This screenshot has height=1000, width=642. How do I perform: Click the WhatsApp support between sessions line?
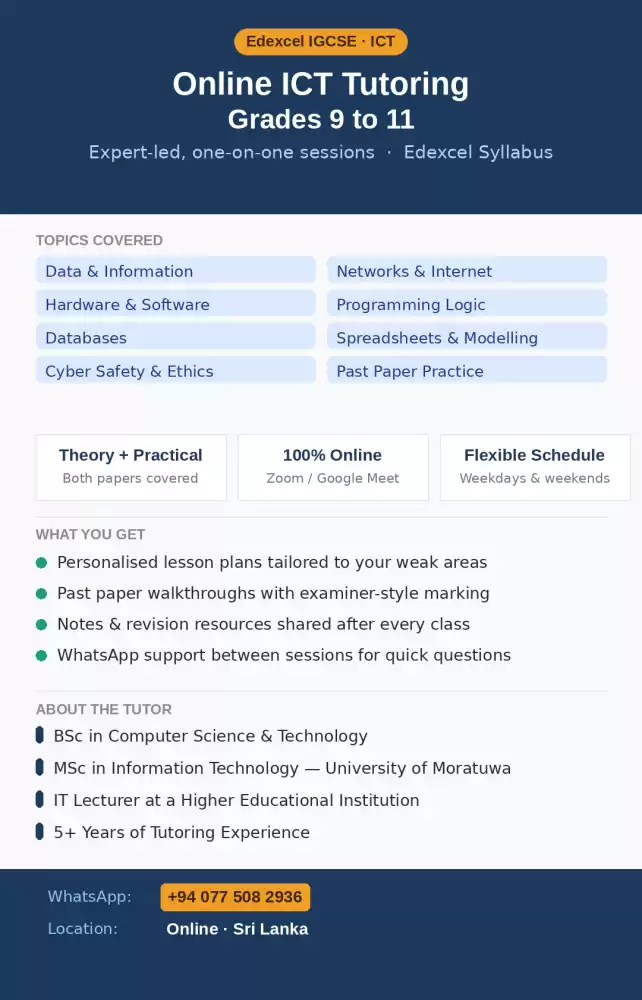[x=284, y=656]
